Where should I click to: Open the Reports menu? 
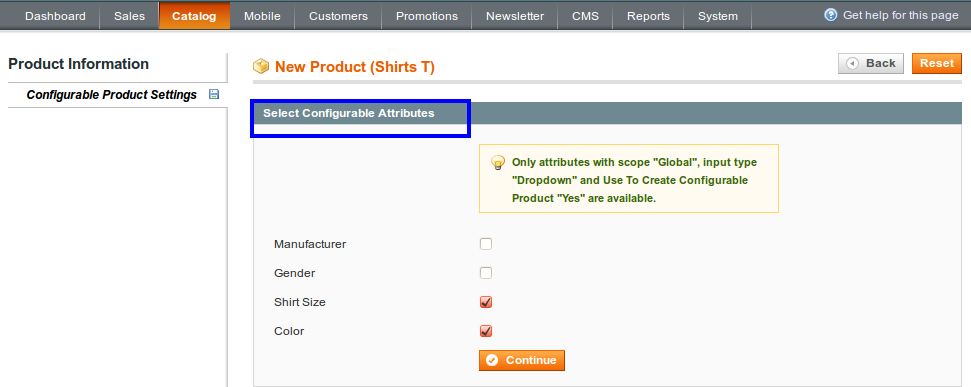click(x=648, y=16)
